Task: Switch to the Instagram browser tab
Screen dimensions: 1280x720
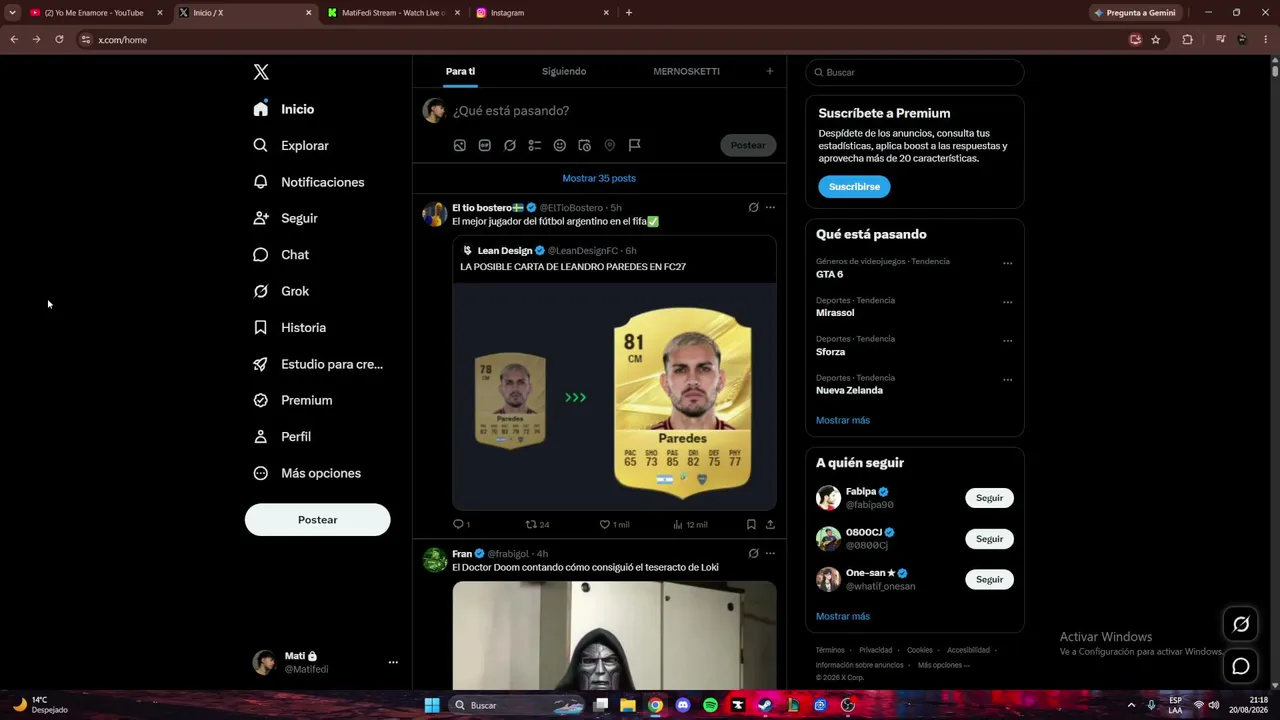Action: click(x=543, y=13)
